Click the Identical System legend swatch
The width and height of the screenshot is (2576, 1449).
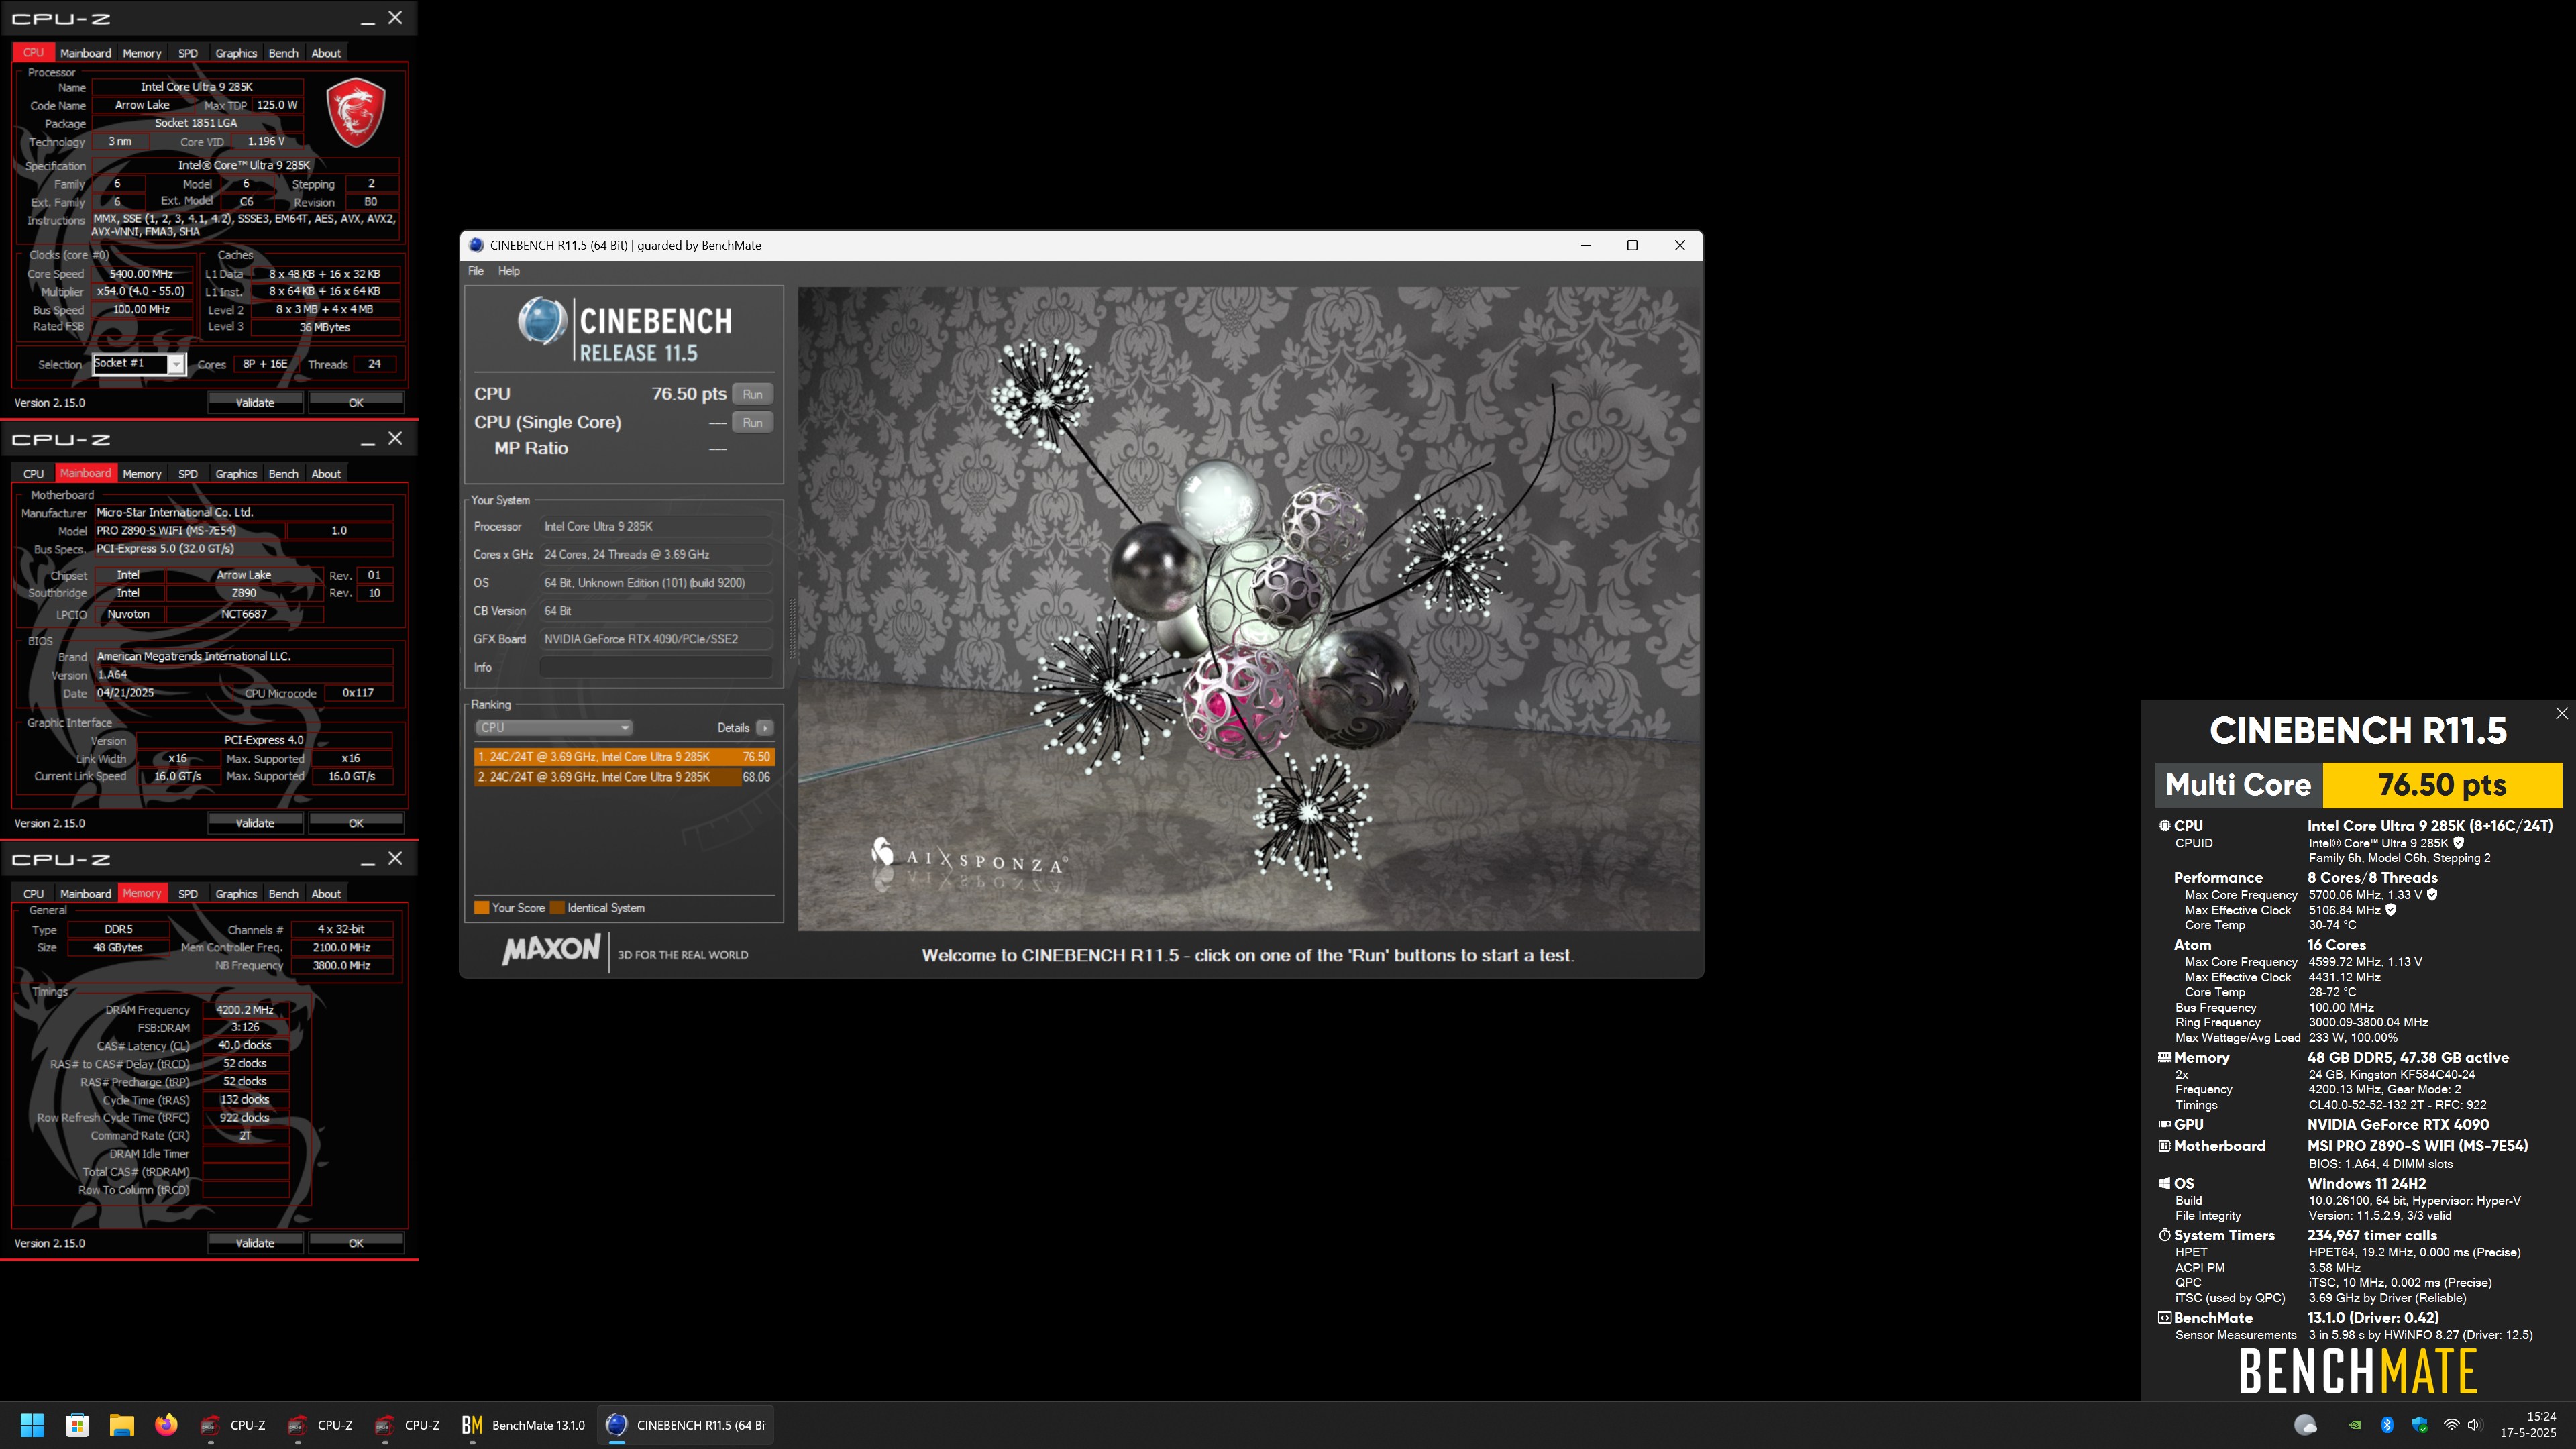(x=557, y=908)
